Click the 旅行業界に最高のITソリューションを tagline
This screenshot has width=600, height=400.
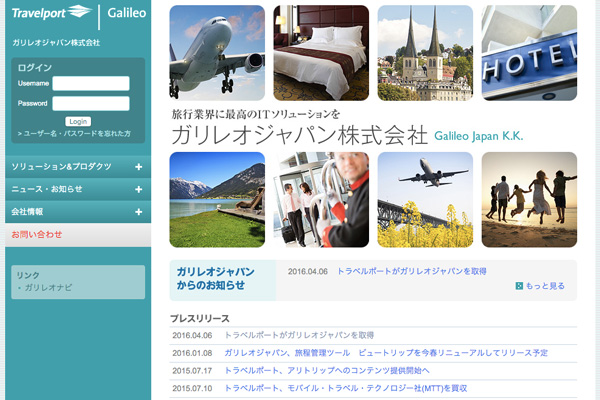click(x=256, y=114)
